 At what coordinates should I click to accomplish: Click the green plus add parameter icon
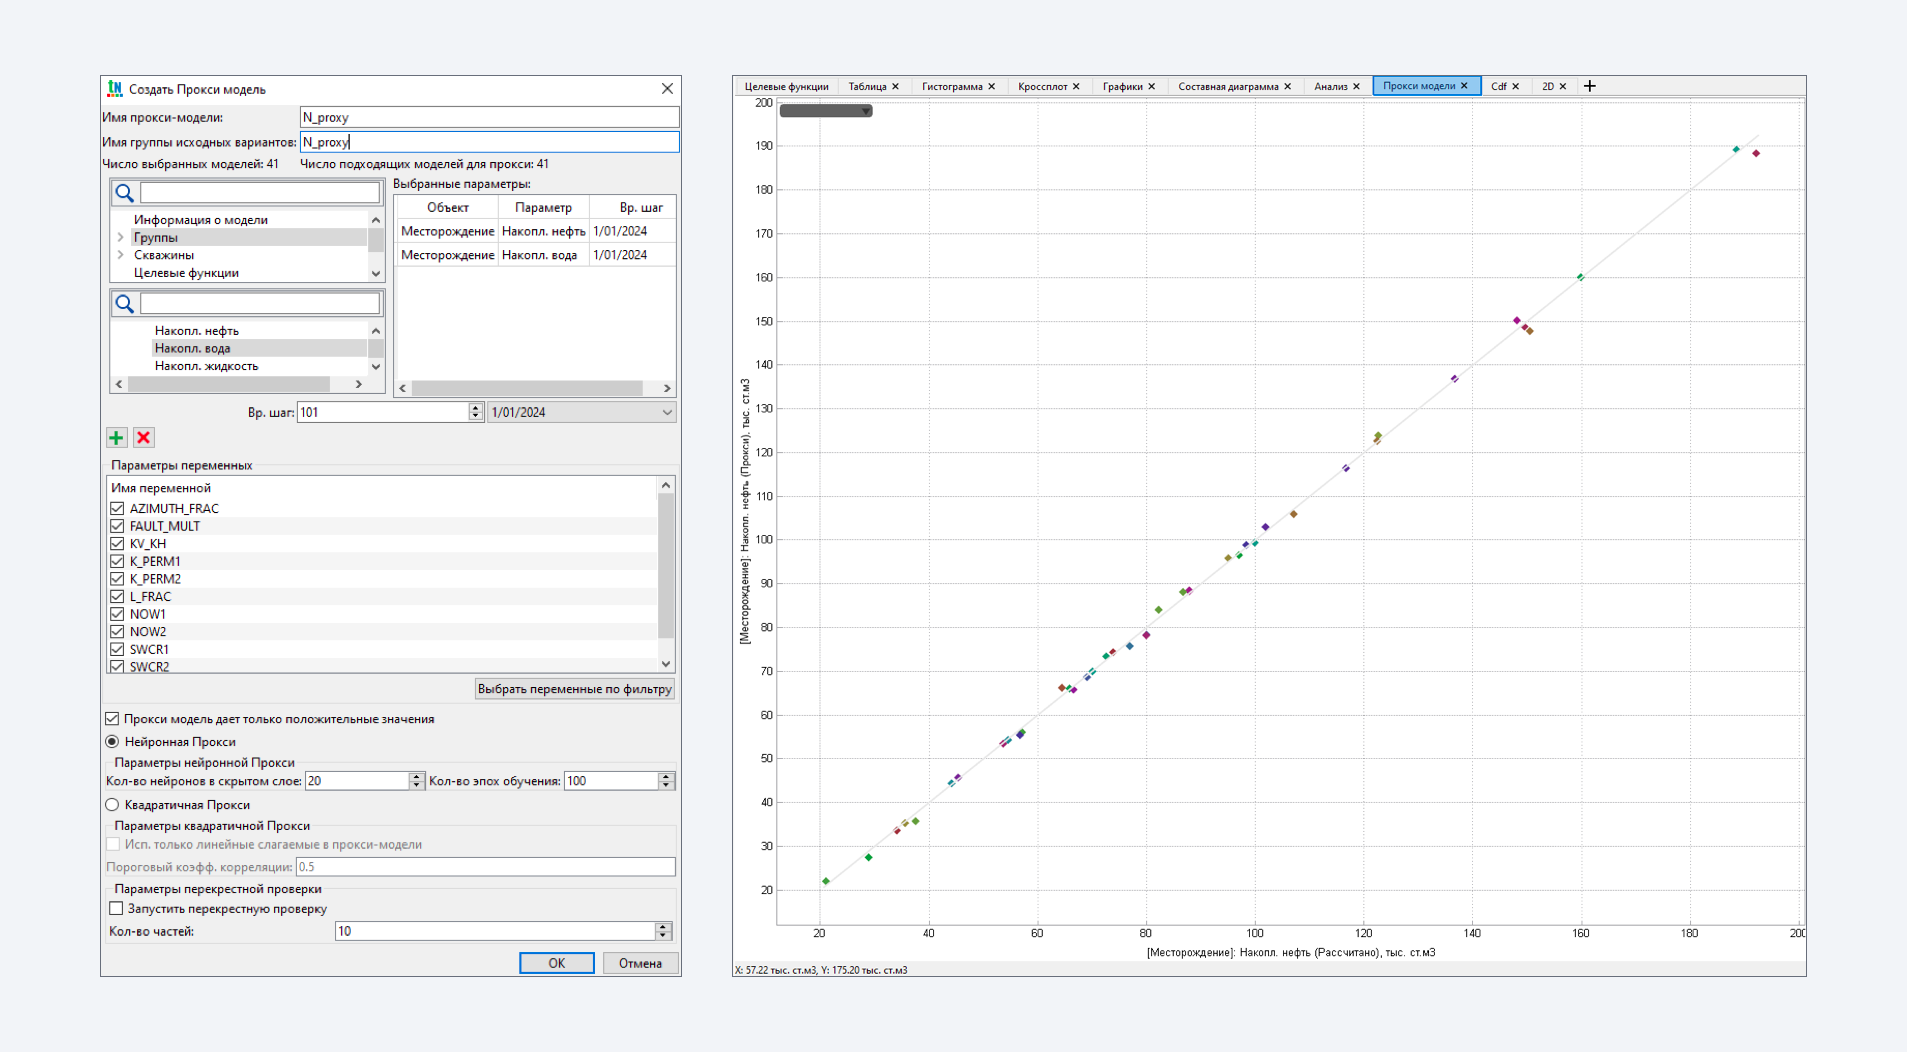pyautogui.click(x=117, y=438)
